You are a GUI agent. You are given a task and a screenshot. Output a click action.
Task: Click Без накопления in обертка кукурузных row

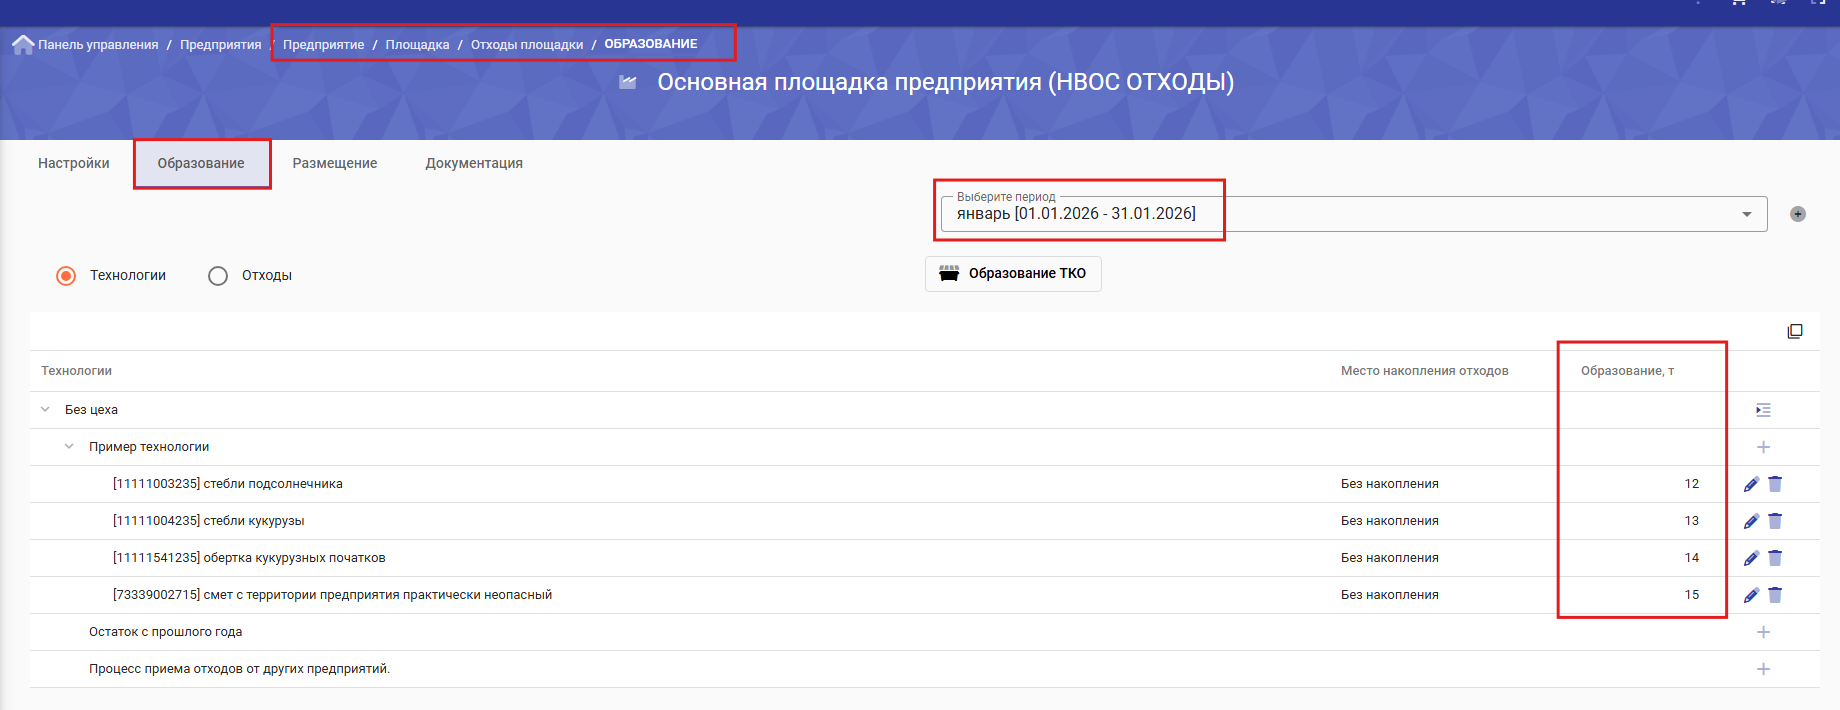click(x=1389, y=558)
